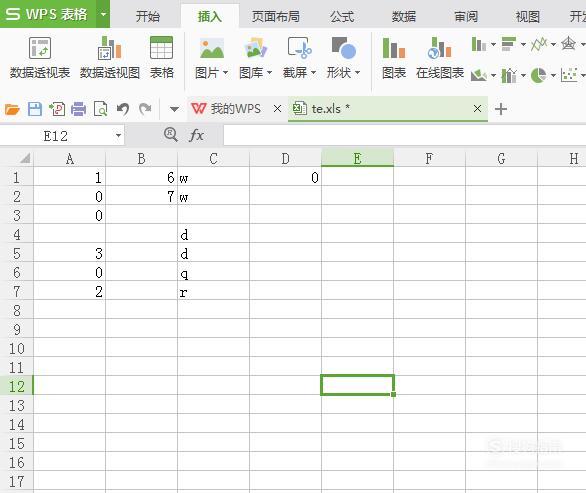
Task: Select column C header
Action: 213,158
